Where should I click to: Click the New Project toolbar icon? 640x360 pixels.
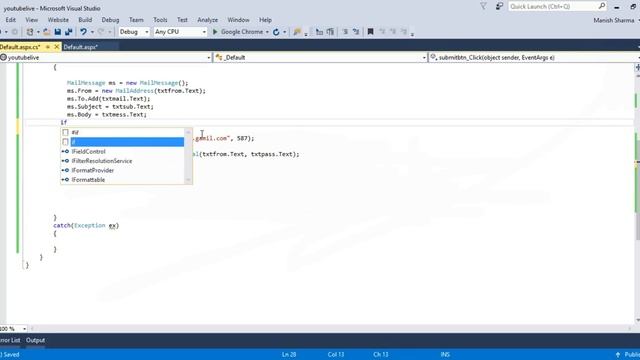[x=30, y=32]
